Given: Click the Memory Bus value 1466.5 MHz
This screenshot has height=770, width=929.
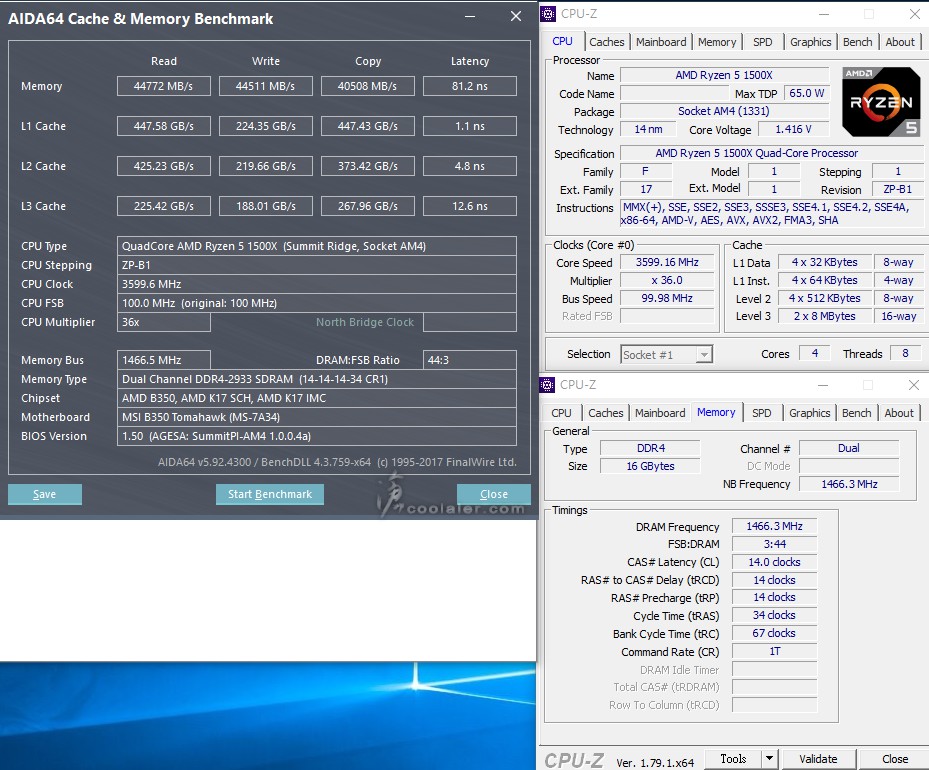Looking at the screenshot, I should 164,360.
